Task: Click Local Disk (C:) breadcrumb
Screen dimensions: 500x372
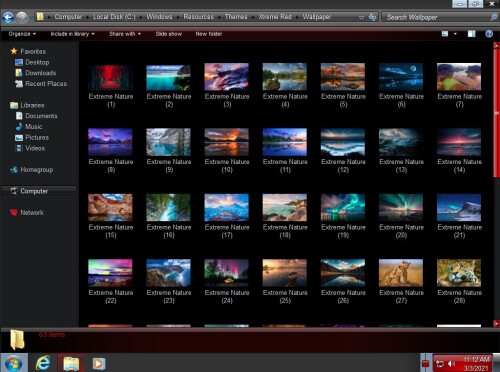Action: pos(114,17)
